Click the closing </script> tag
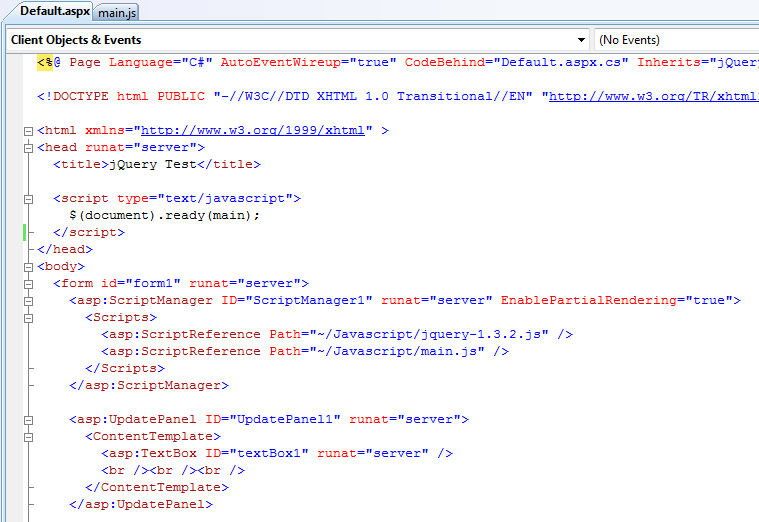 [89, 232]
